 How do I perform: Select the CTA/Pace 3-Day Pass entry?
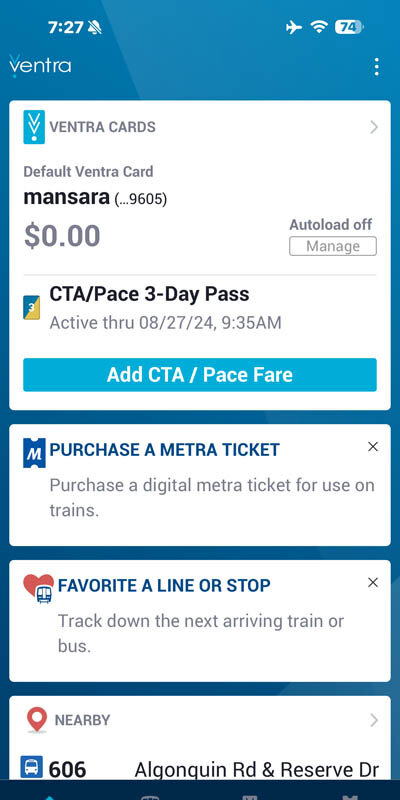[200, 308]
